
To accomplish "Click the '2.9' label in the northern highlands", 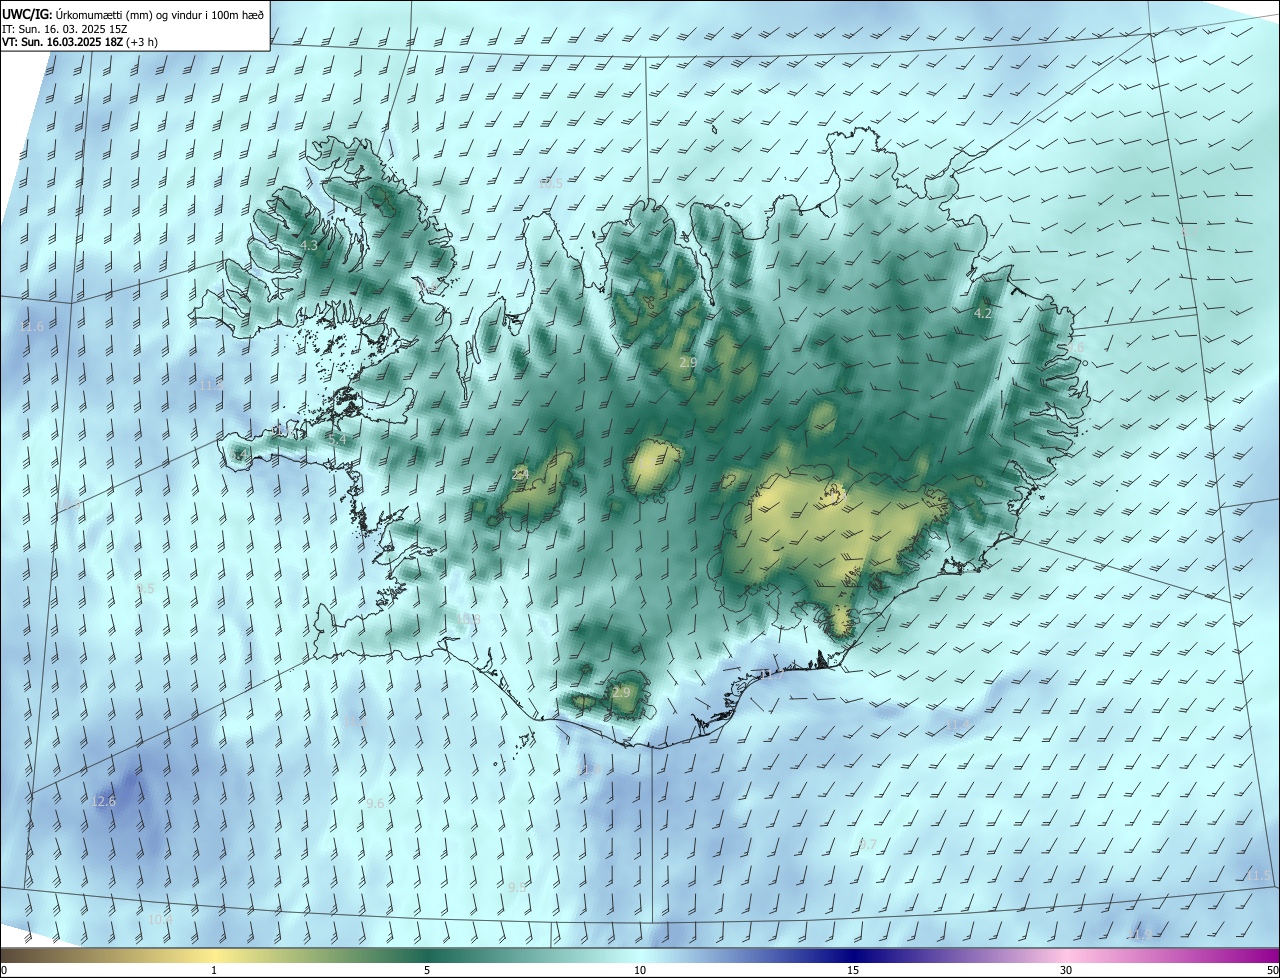I will 688,362.
